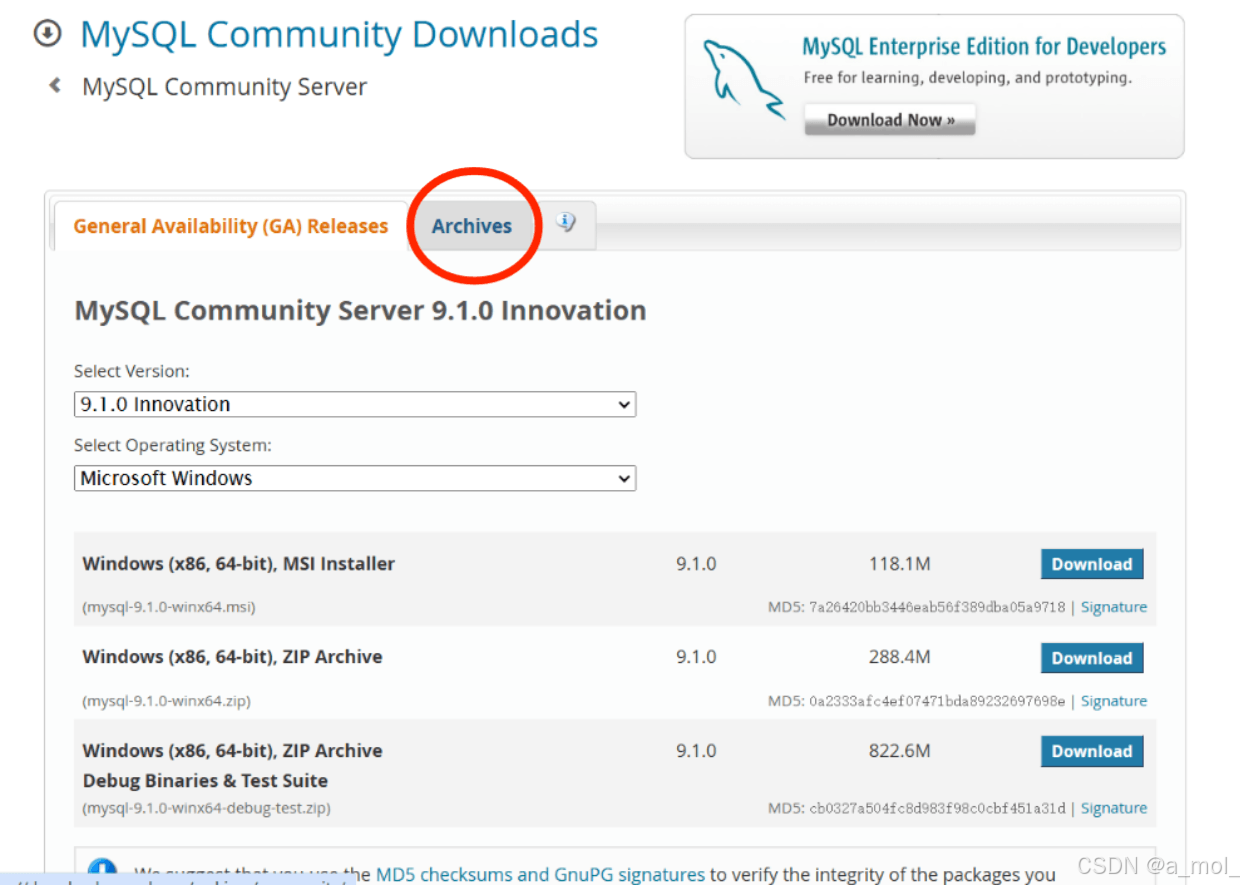1244x885 pixels.
Task: Click the MySQL Community Downloads heading
Action: pyautogui.click(x=339, y=34)
